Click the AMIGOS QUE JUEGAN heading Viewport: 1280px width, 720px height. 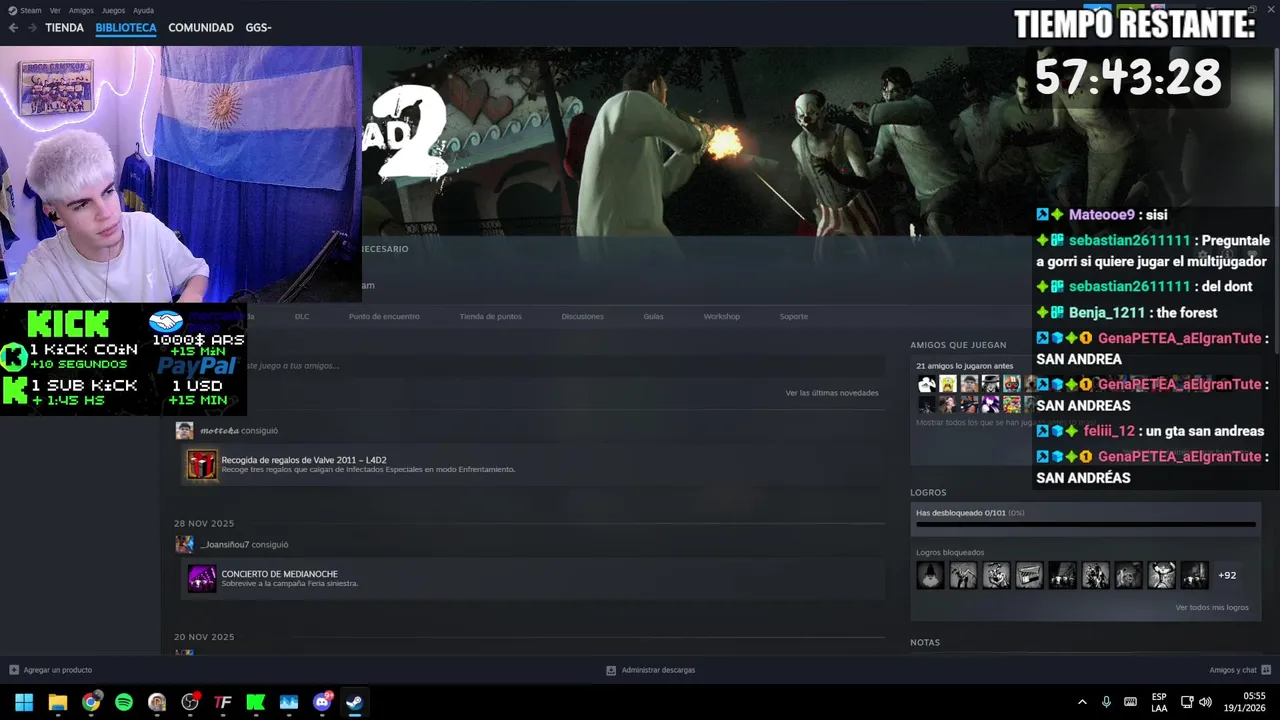(x=958, y=345)
